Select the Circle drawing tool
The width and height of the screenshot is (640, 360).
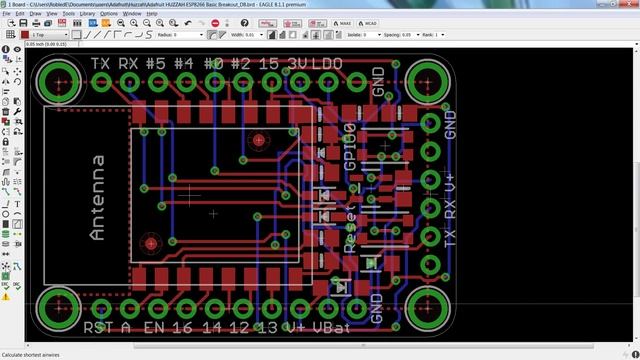click(6, 213)
